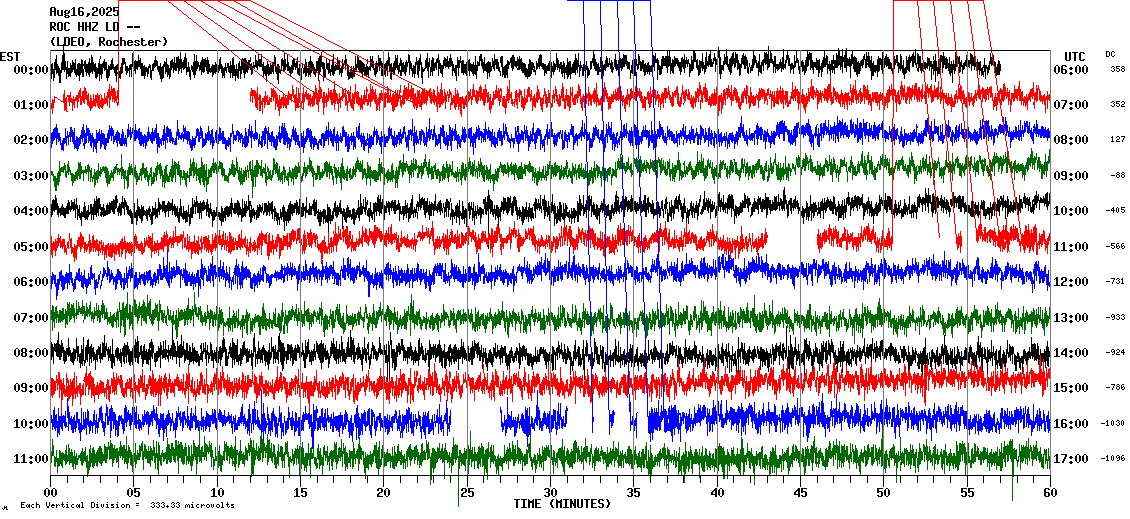Click the Aug16,2025 date label
Viewport: 1130px width, 519px height.
[83, 12]
